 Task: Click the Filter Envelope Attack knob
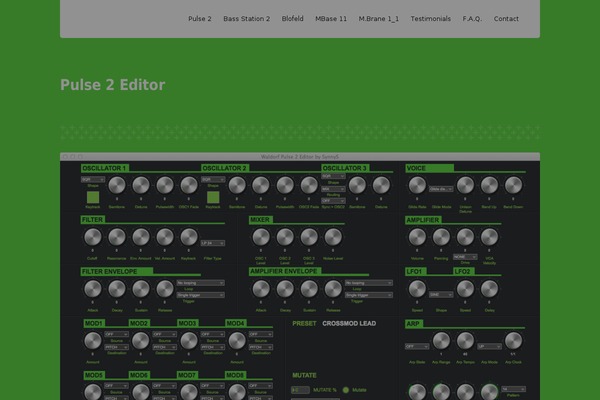tap(93, 289)
